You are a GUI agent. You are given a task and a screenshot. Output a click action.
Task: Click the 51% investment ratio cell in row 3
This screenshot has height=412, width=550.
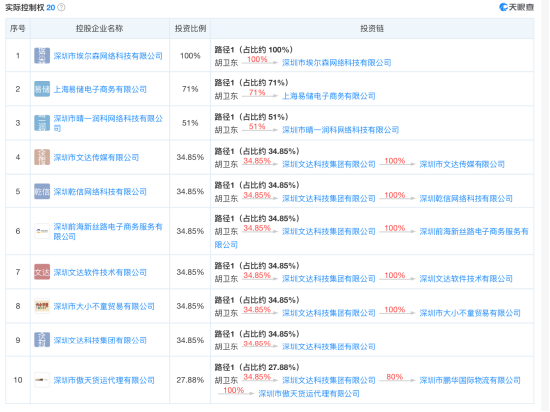coord(190,123)
